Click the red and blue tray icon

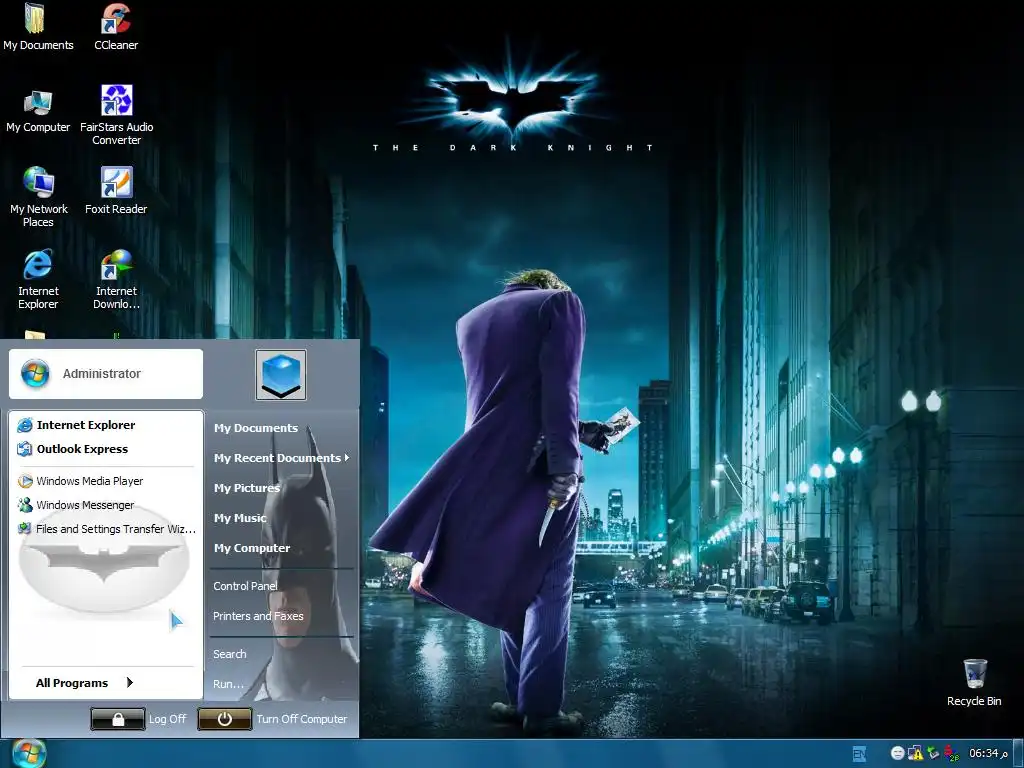click(951, 754)
